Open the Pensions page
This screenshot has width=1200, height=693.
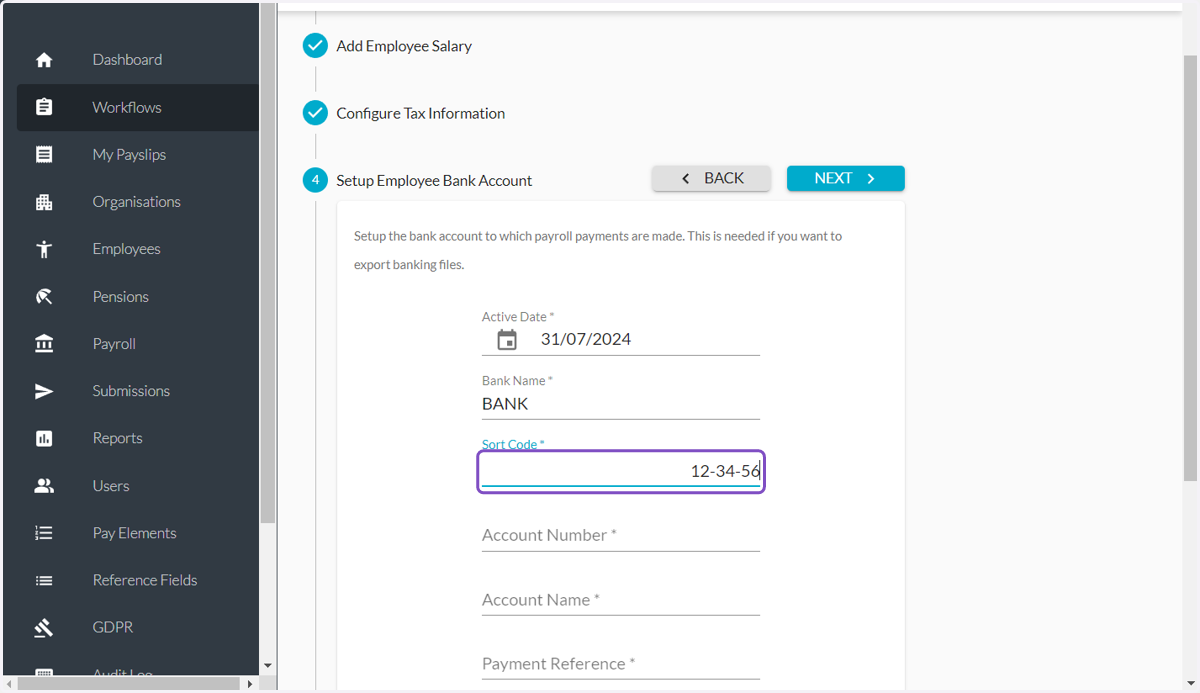138,297
